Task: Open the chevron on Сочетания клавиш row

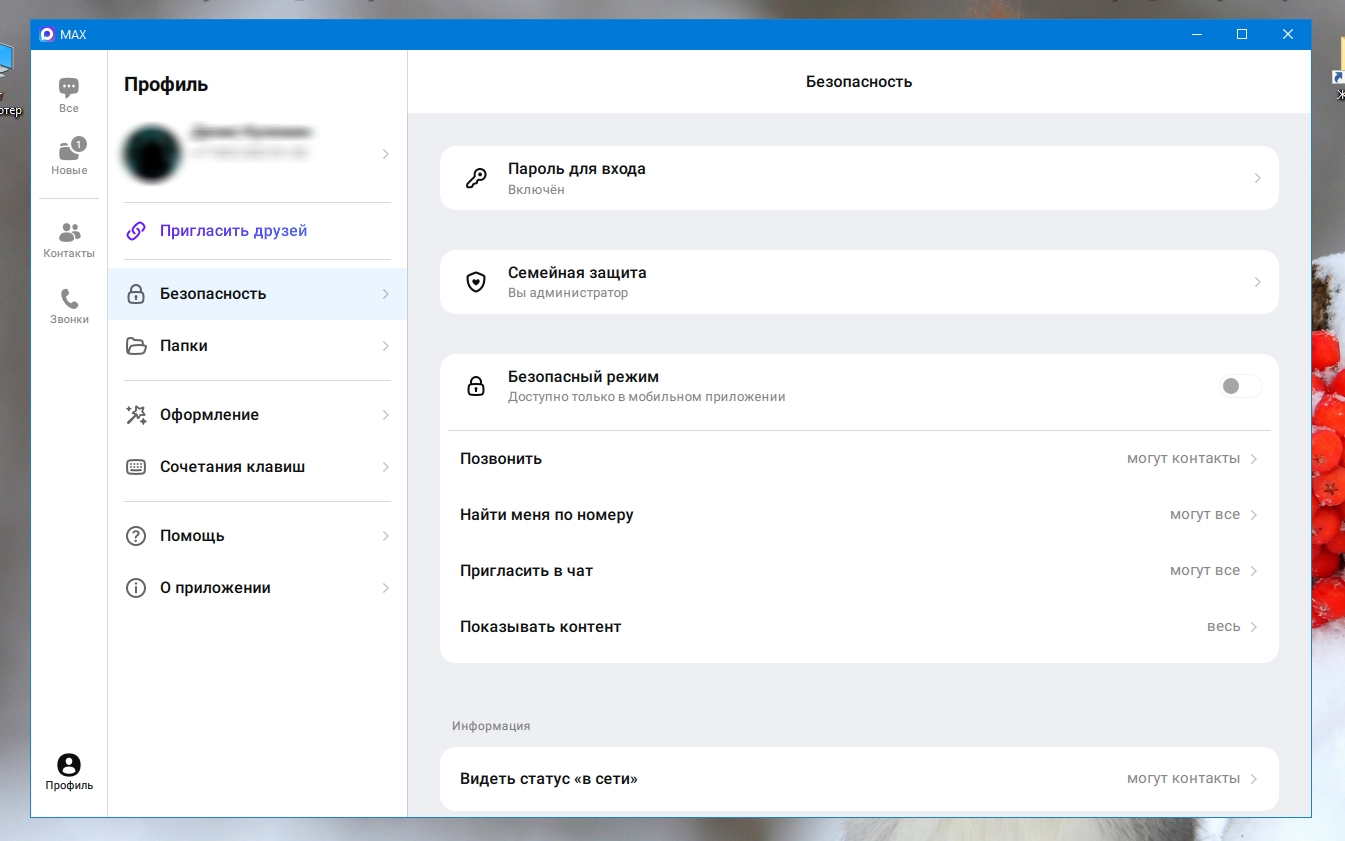Action: 386,467
